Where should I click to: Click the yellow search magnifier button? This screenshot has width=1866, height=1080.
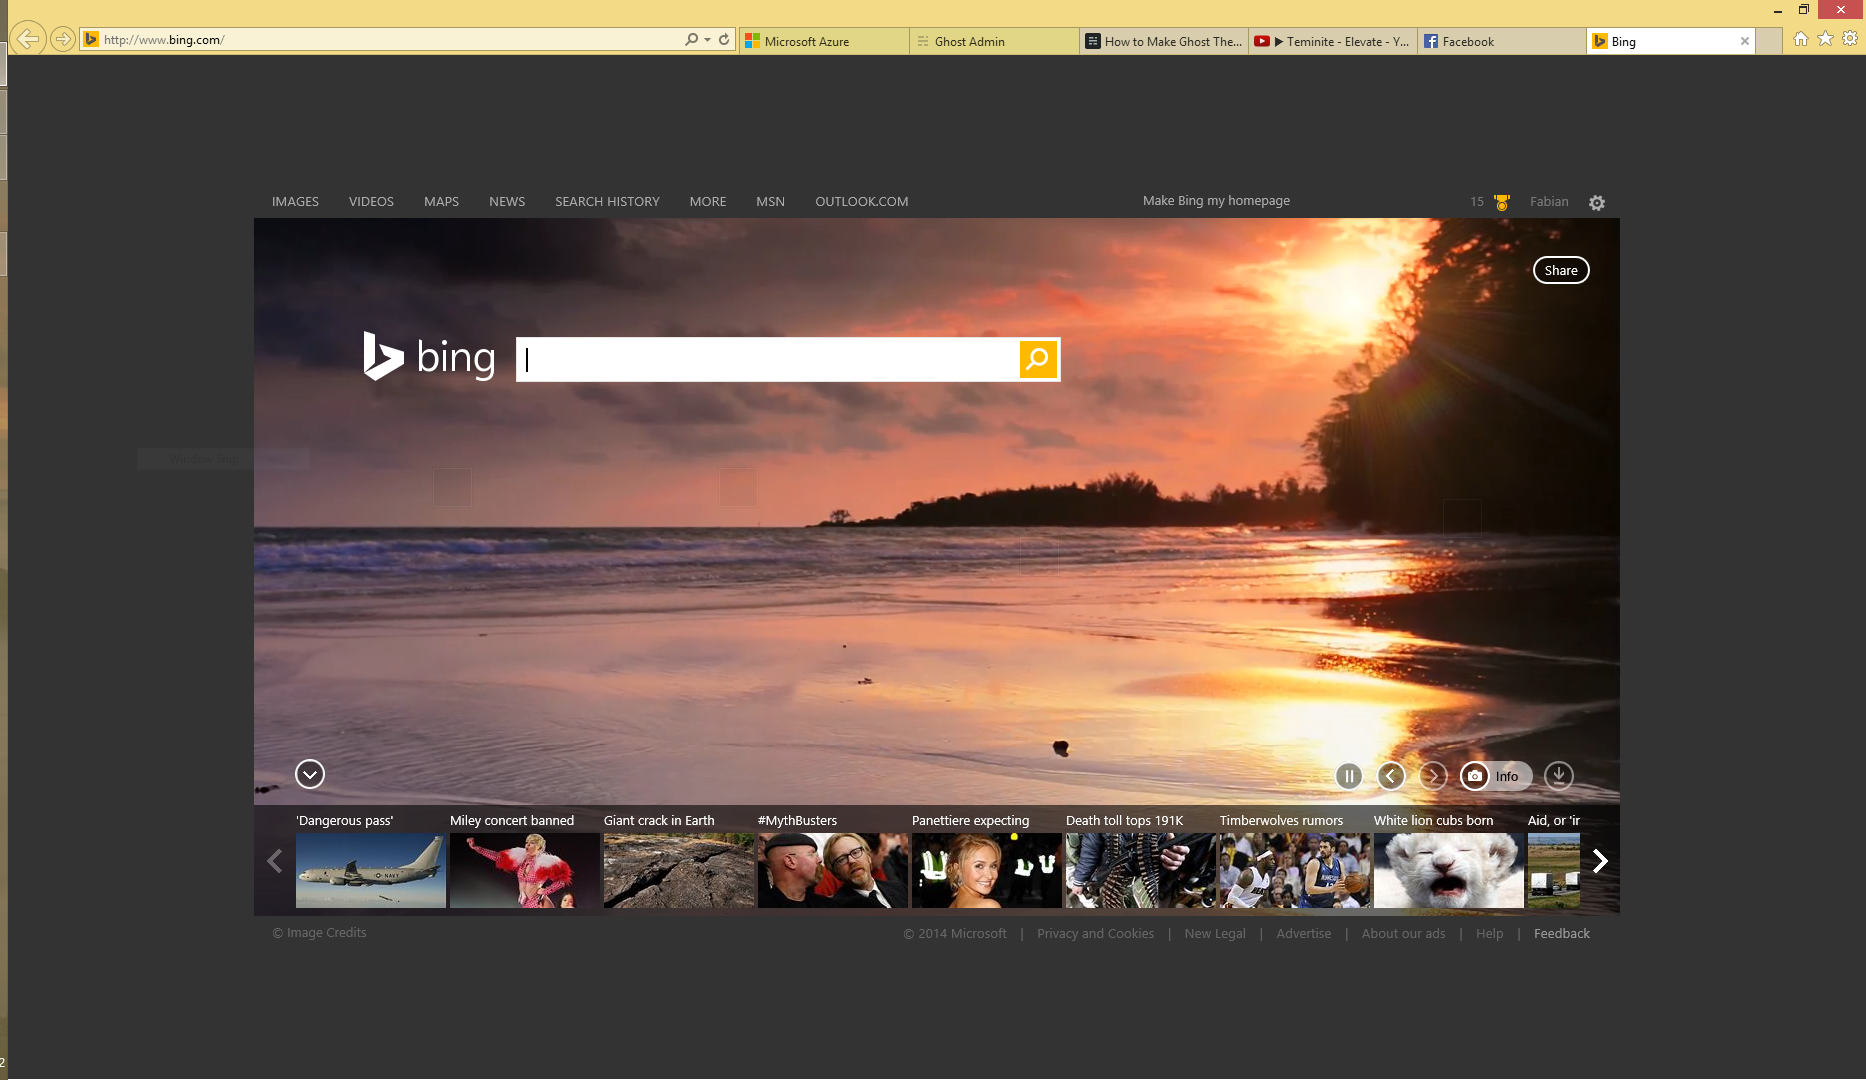(x=1038, y=359)
